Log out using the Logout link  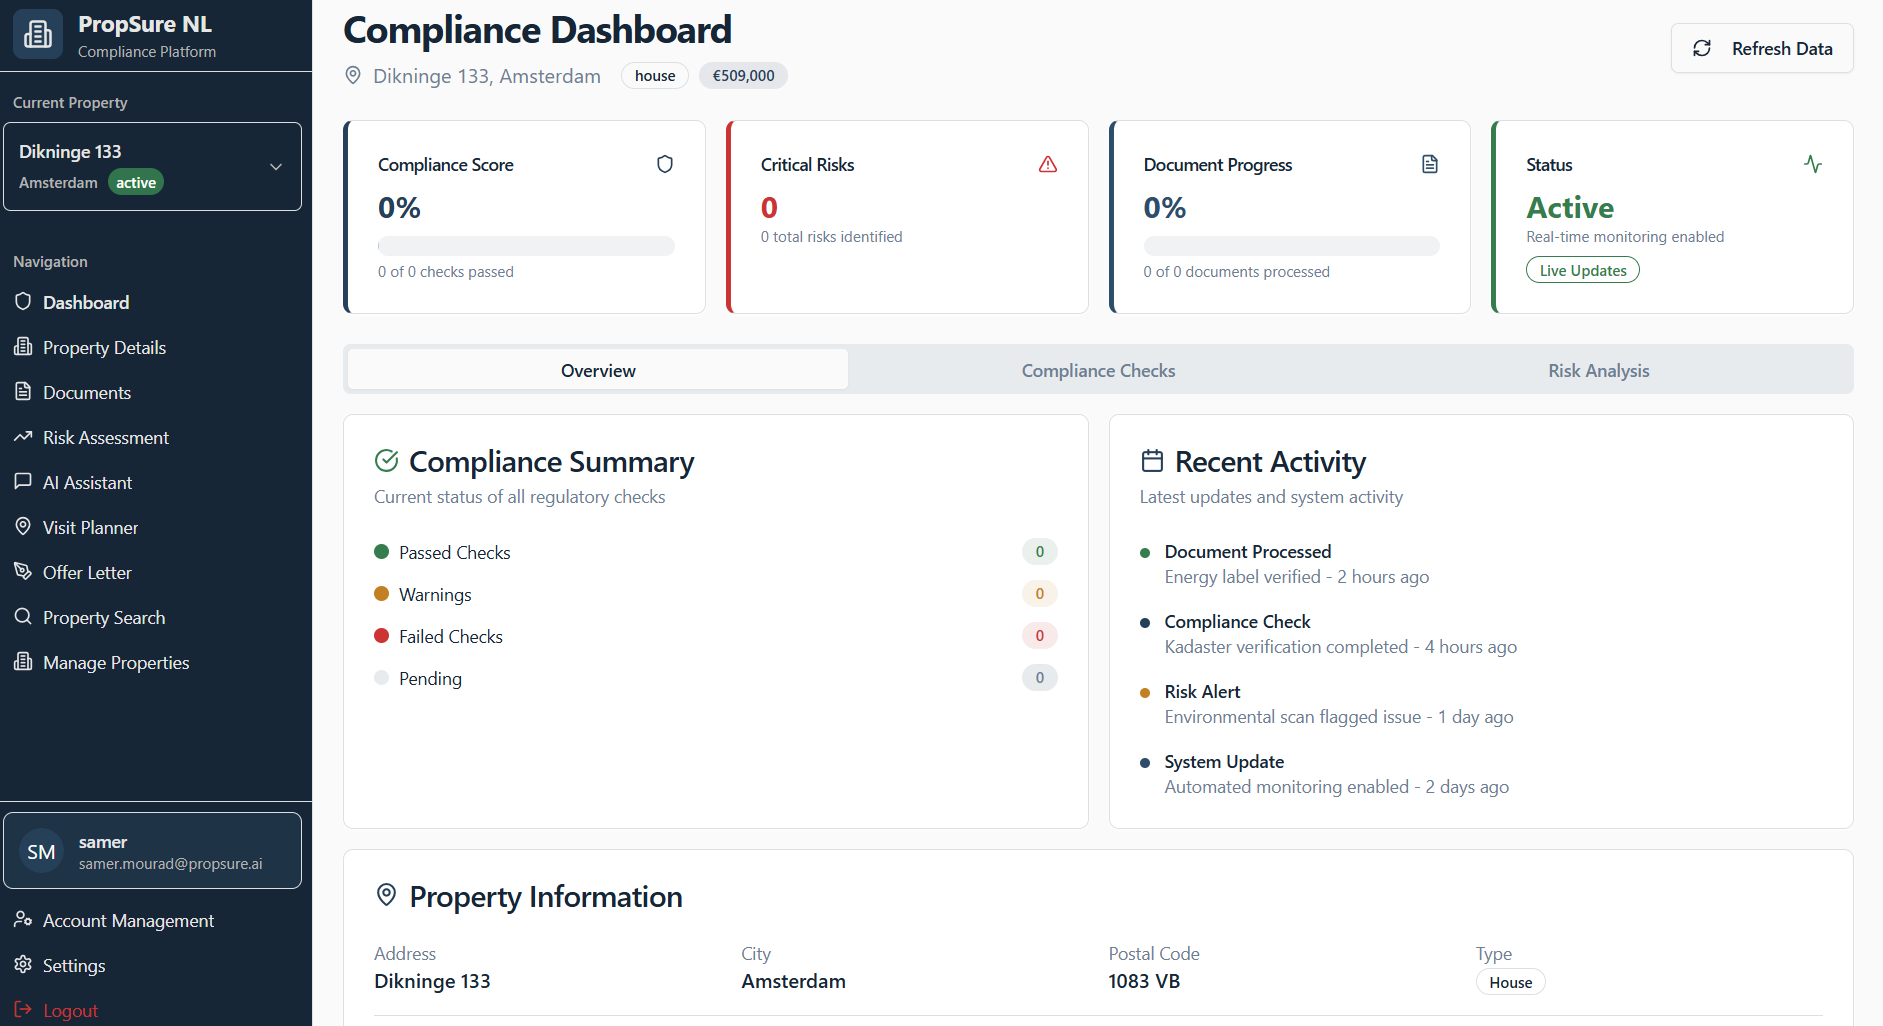coord(70,1010)
